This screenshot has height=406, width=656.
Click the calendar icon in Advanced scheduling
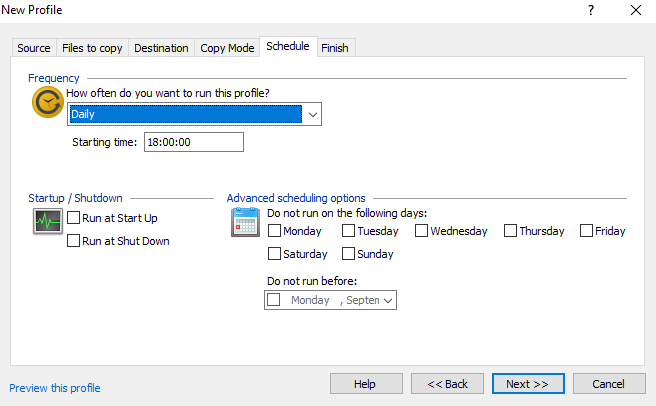[246, 221]
